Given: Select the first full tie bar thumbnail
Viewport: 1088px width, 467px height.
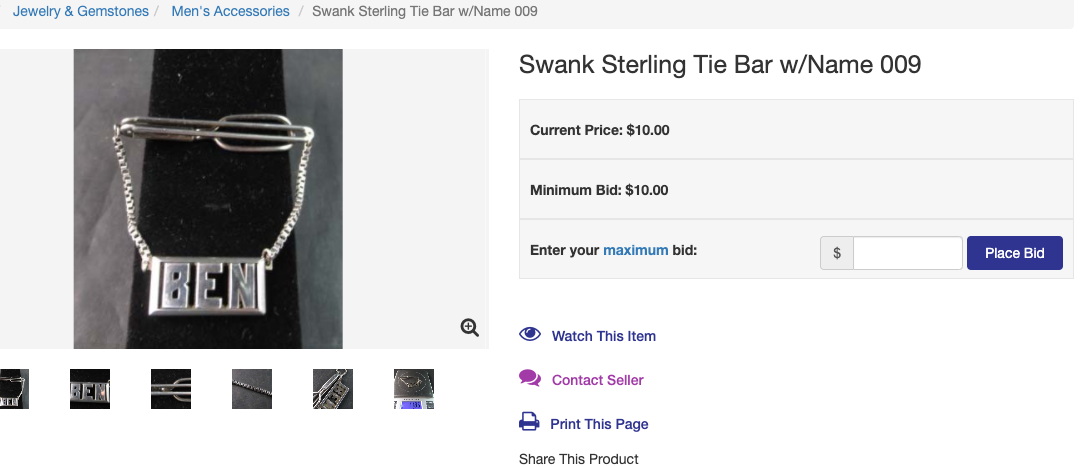Looking at the screenshot, I should pos(14,389).
